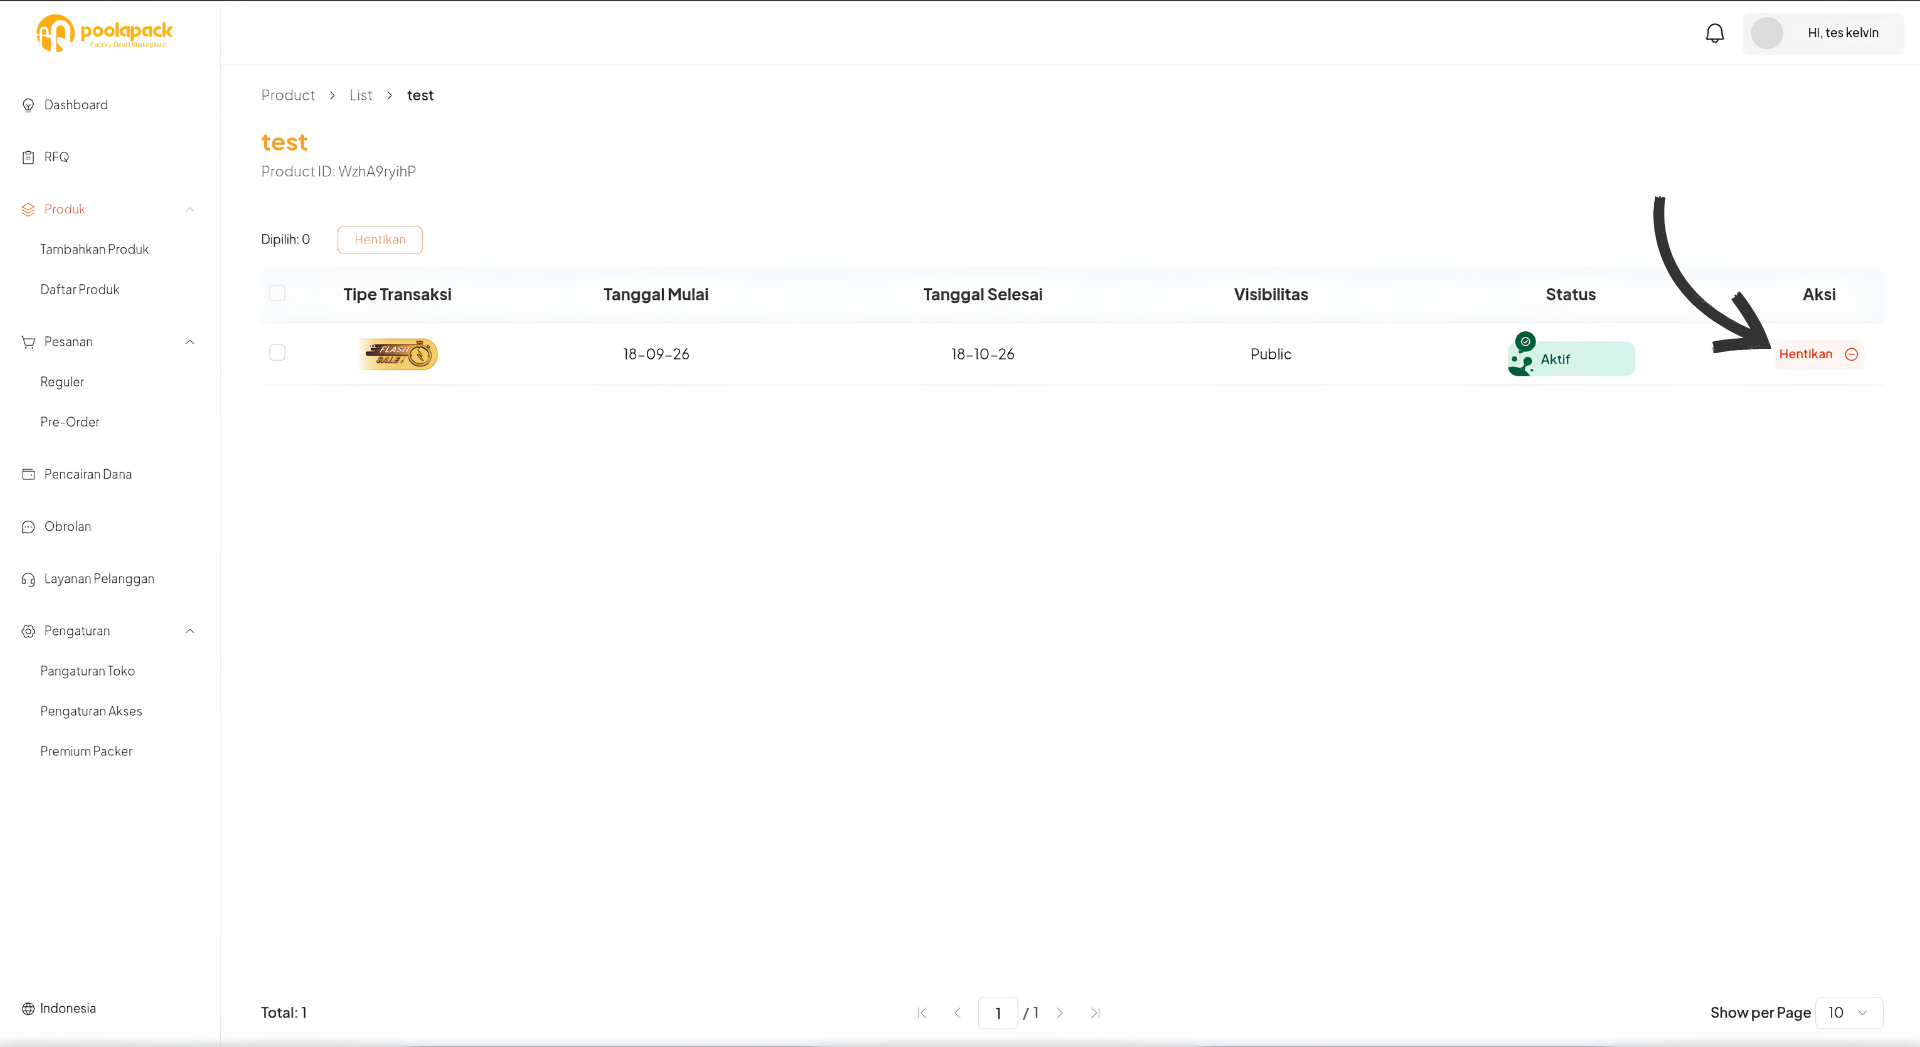Go to the first page
Screen dimensions: 1920x1047
[x=922, y=1013]
